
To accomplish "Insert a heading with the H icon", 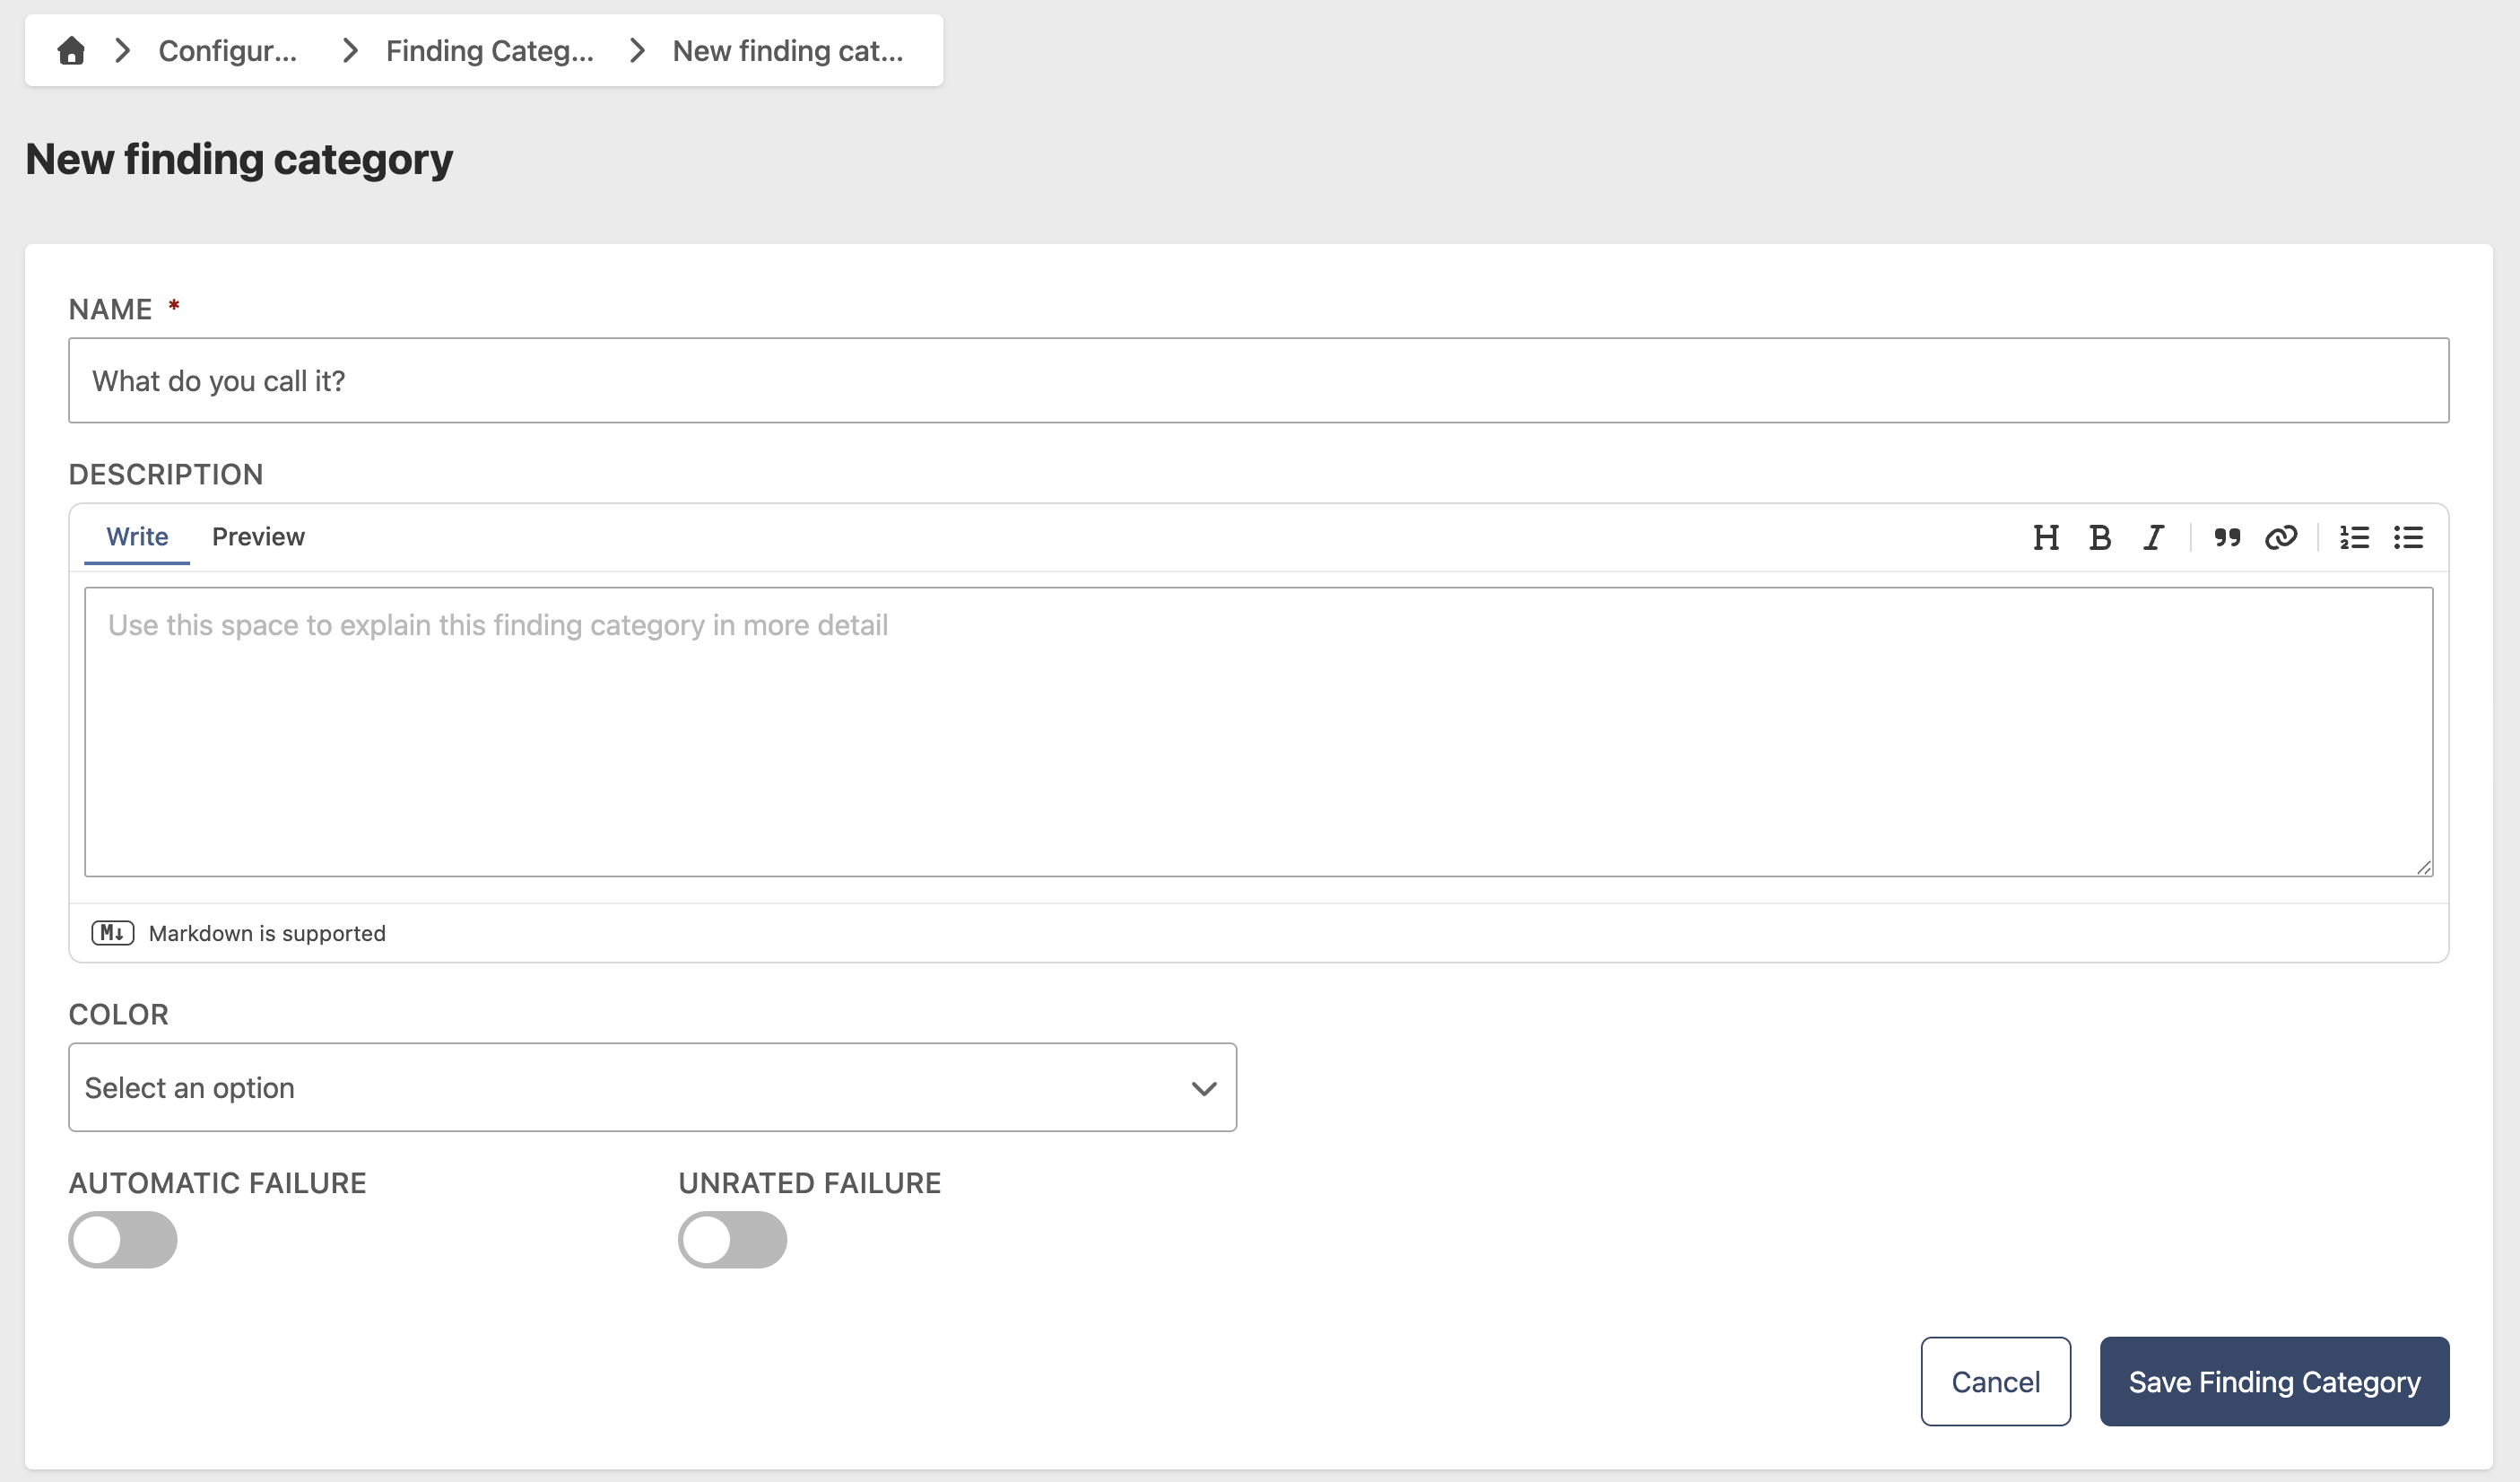I will [x=2046, y=538].
